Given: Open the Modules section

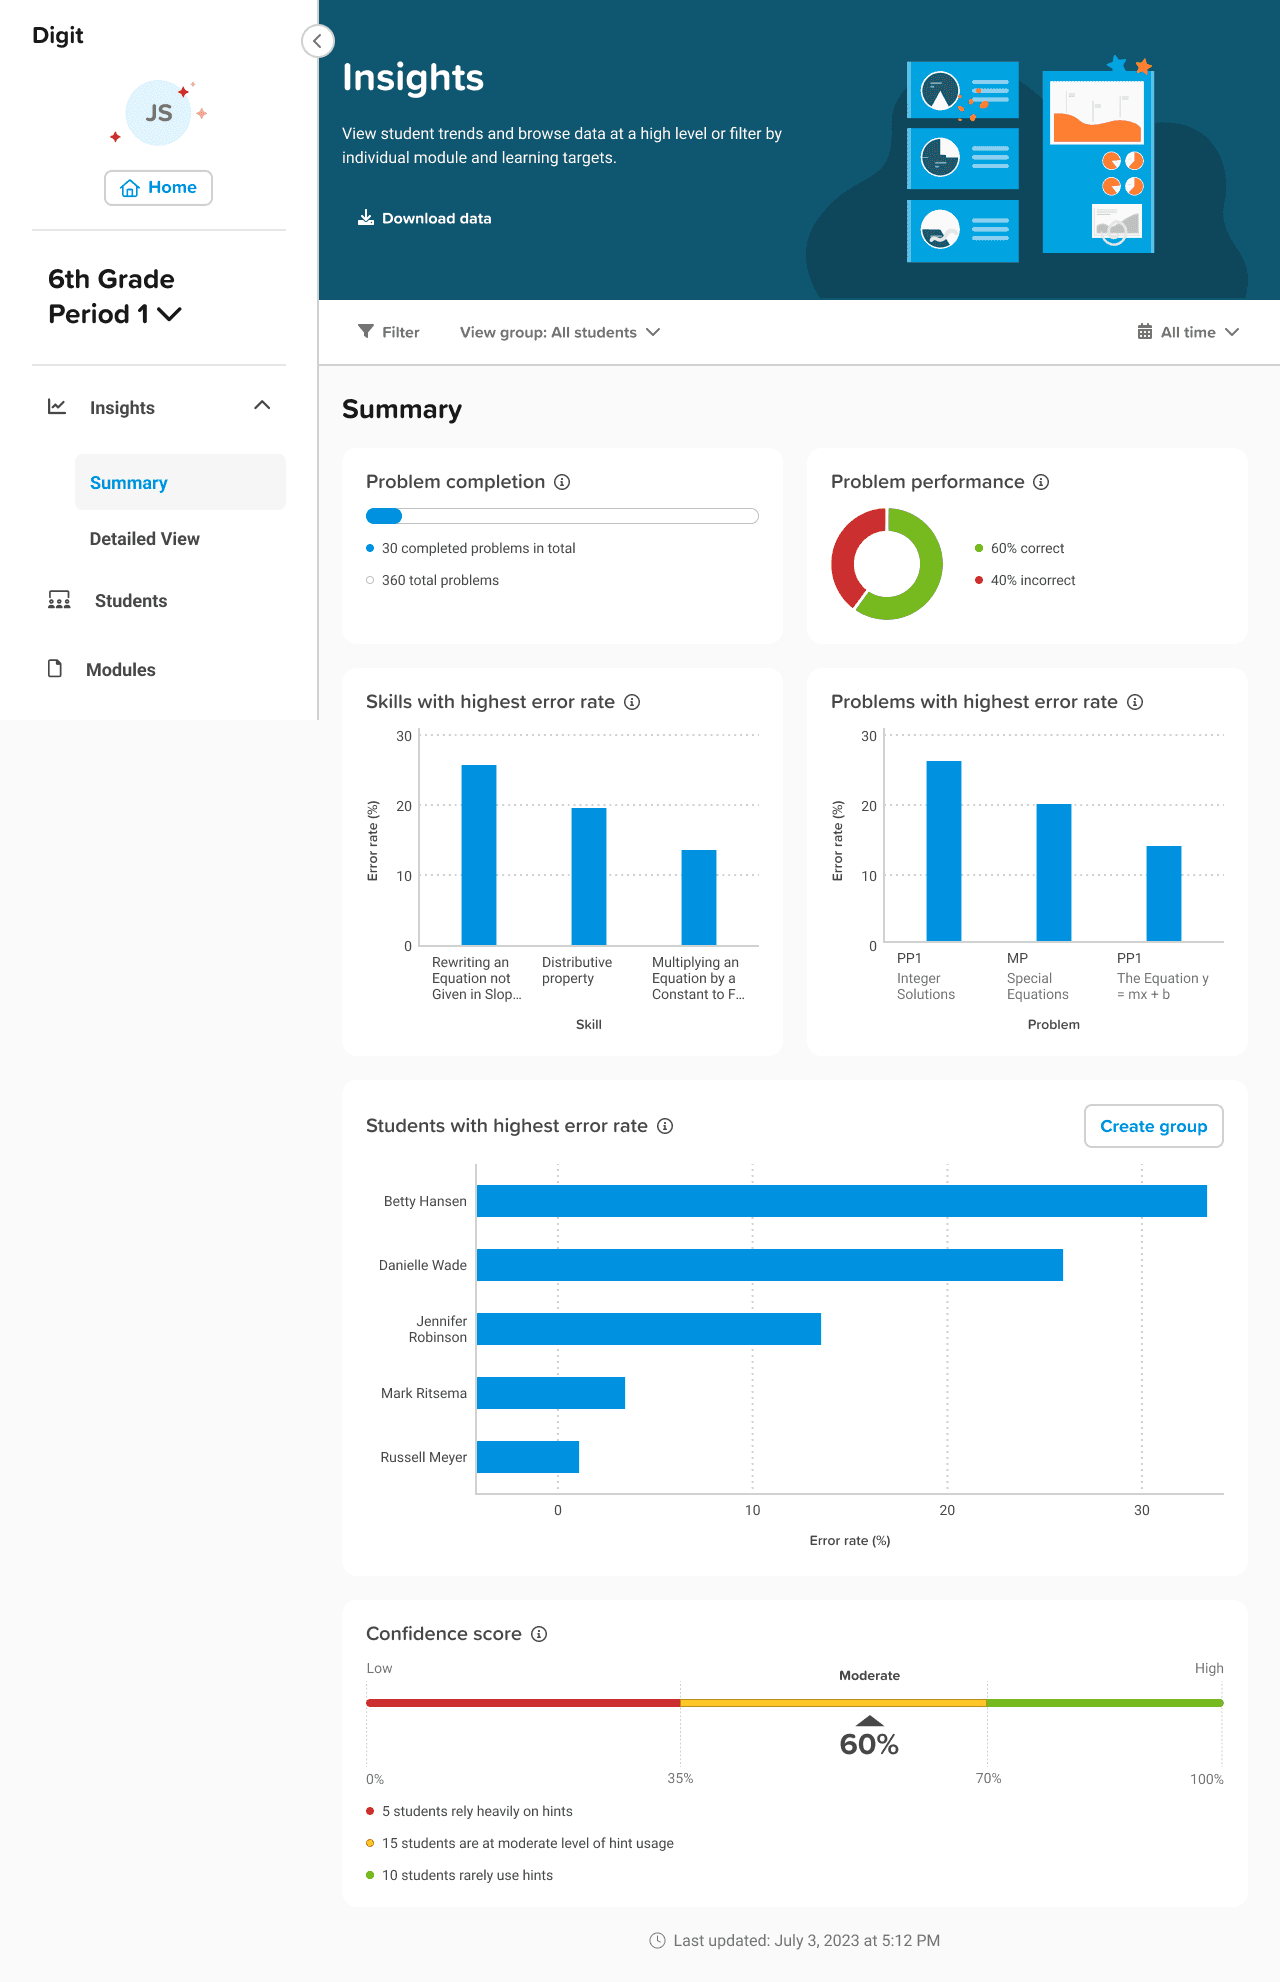Looking at the screenshot, I should tap(121, 669).
